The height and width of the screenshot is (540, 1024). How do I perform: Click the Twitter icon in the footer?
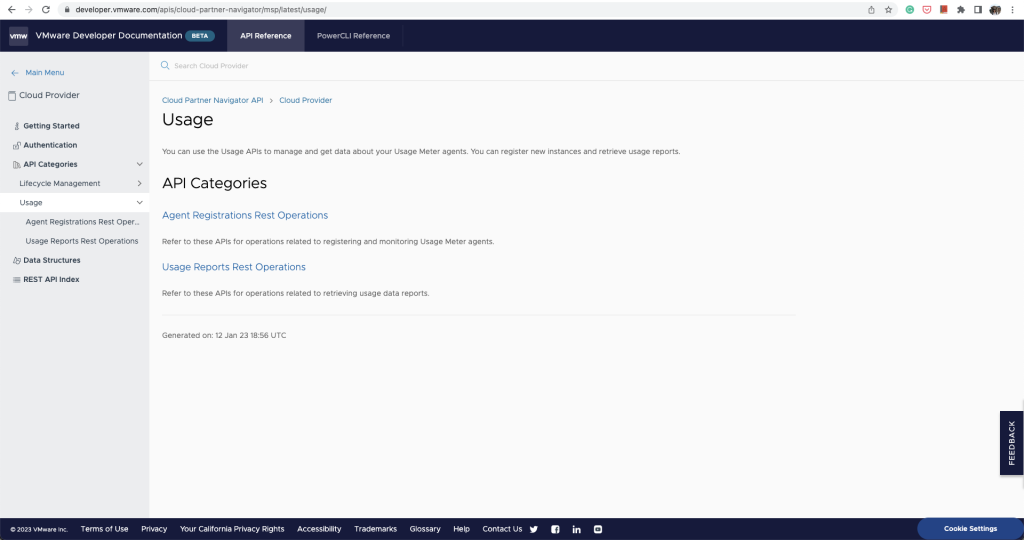pyautogui.click(x=534, y=530)
